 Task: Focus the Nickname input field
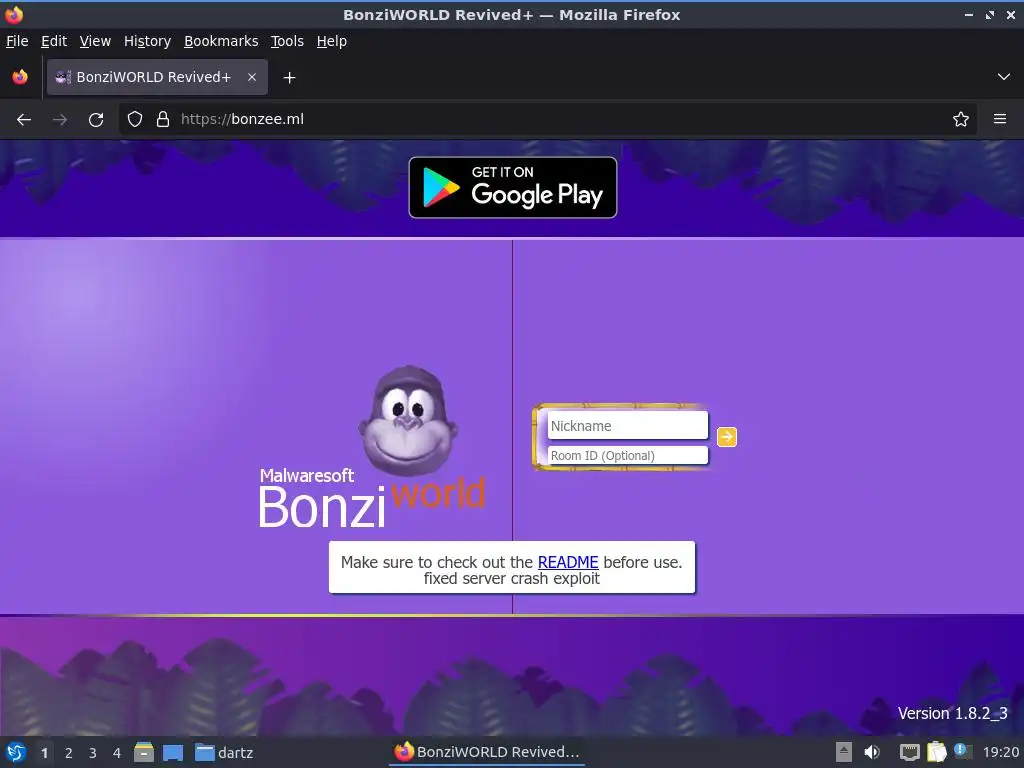tap(628, 426)
